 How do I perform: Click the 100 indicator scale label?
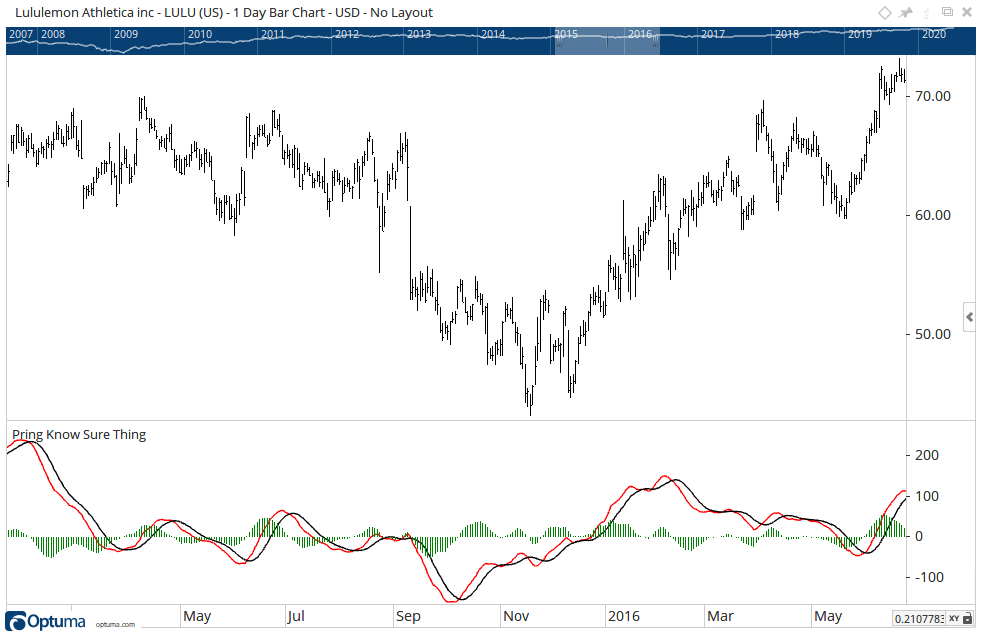[927, 496]
